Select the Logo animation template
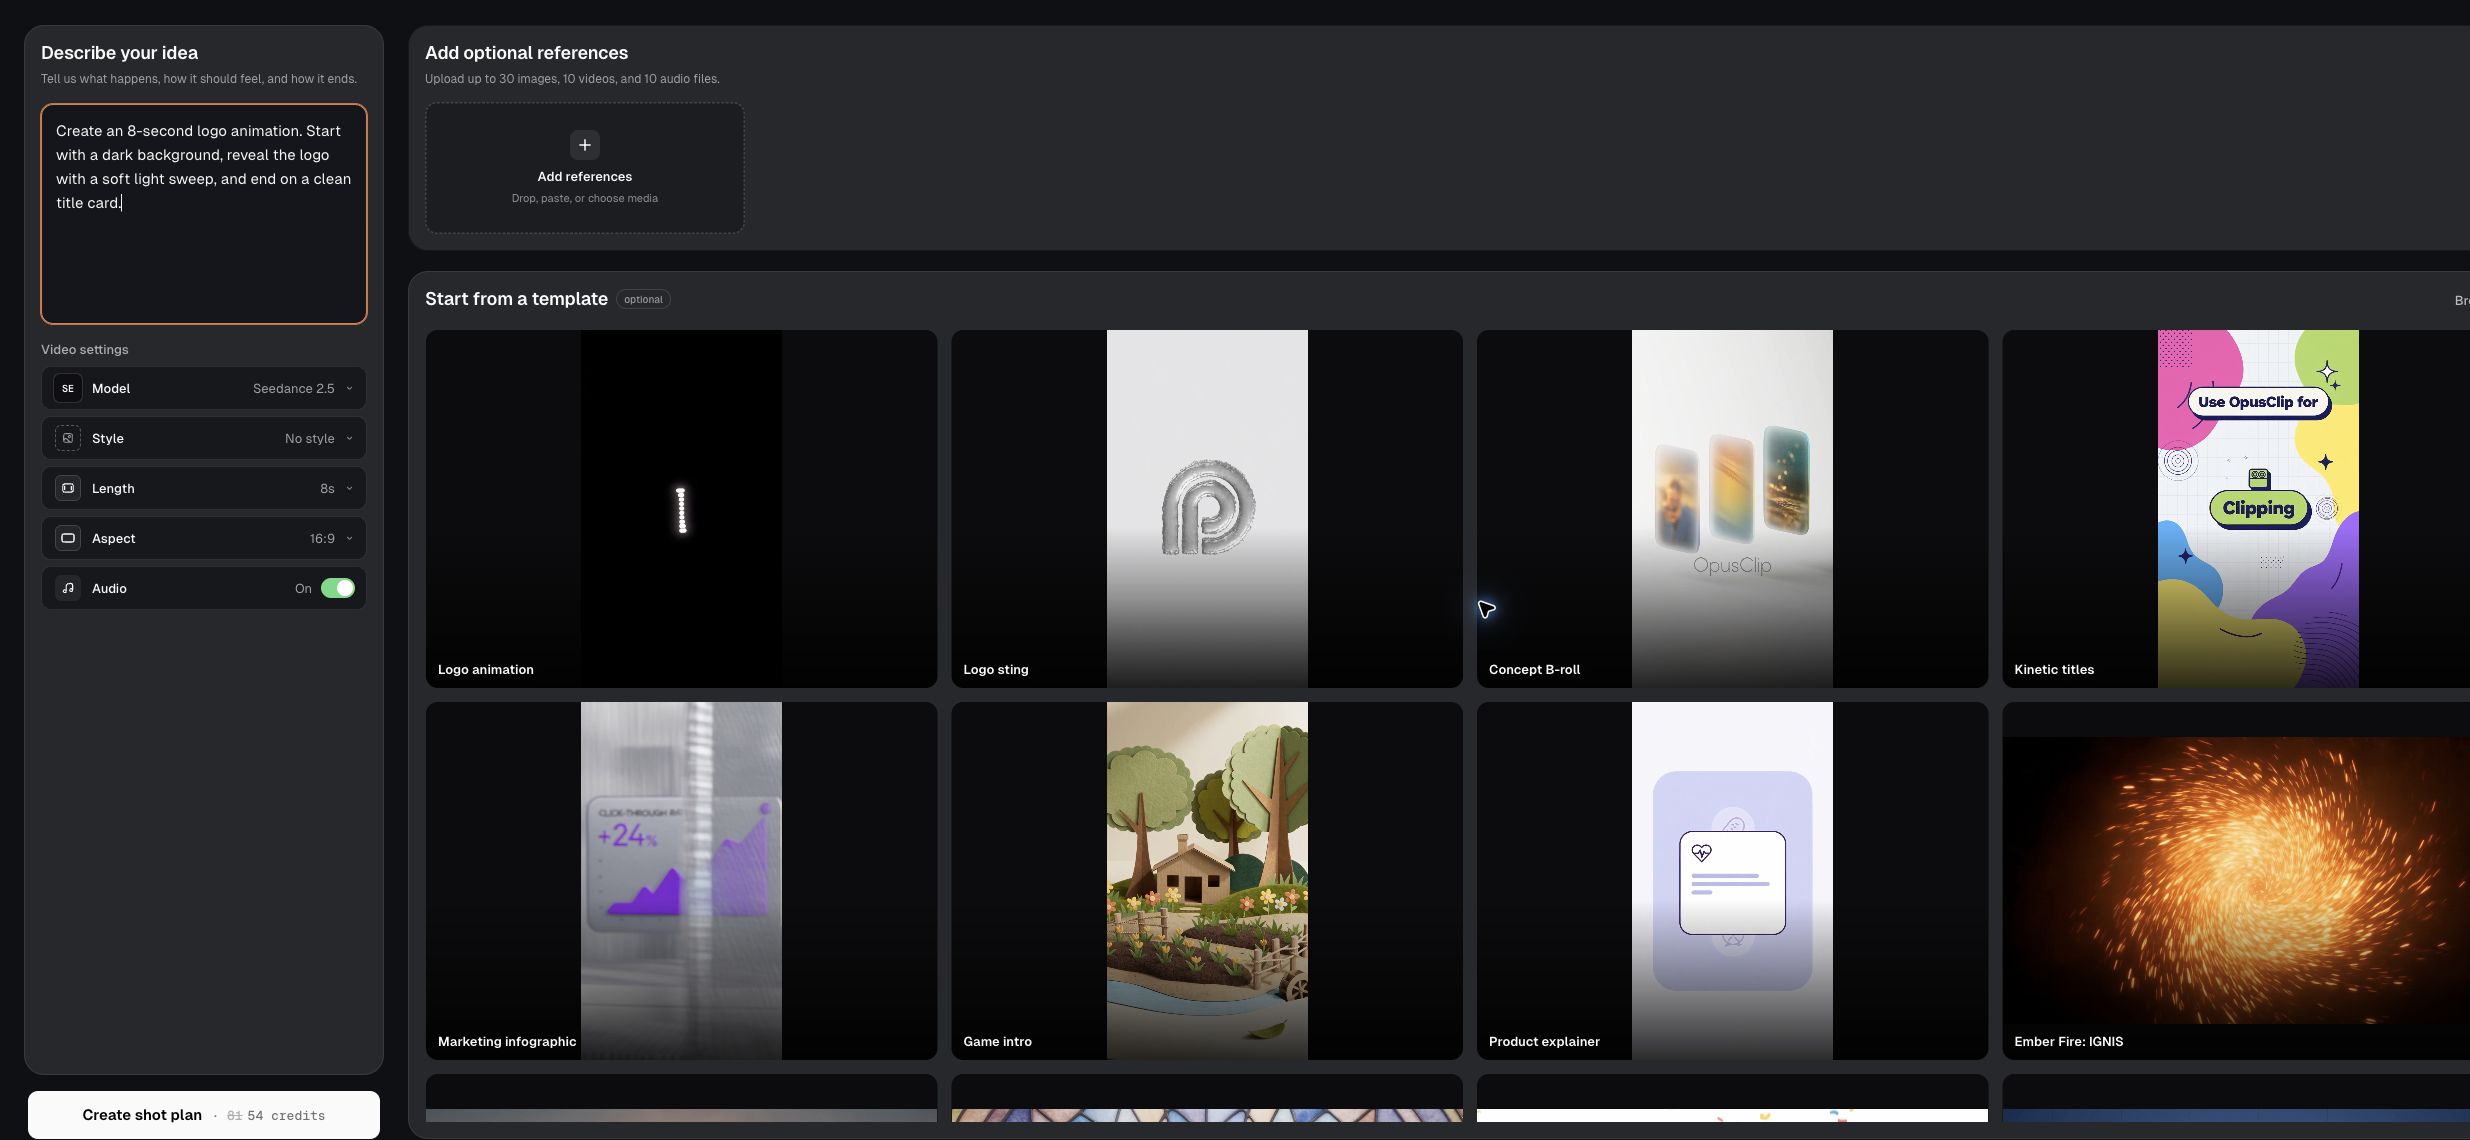Screen dimensions: 2470x1140 [x=682, y=509]
